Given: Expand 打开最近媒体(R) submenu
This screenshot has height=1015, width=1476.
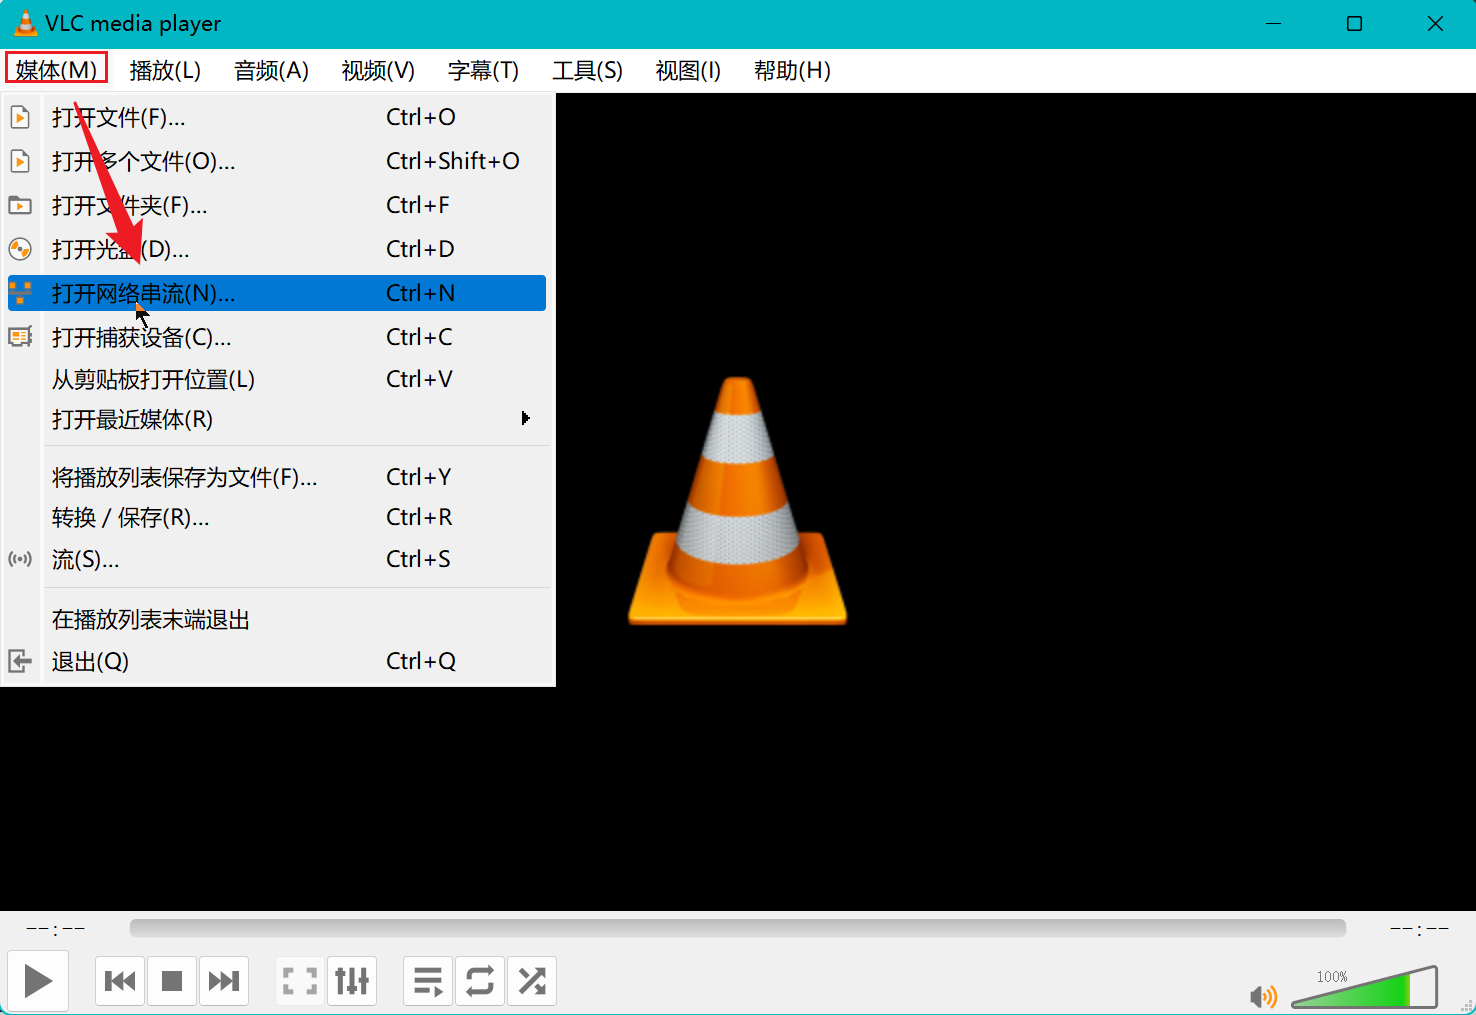Looking at the screenshot, I should pyautogui.click(x=277, y=419).
